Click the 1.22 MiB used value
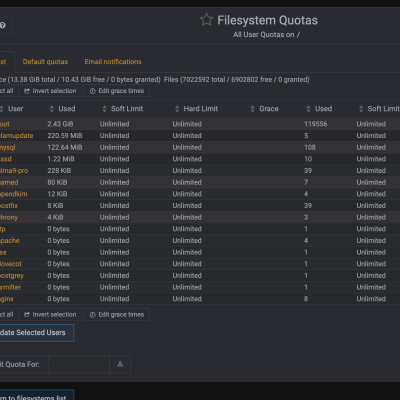The height and width of the screenshot is (400, 400). pos(61,159)
